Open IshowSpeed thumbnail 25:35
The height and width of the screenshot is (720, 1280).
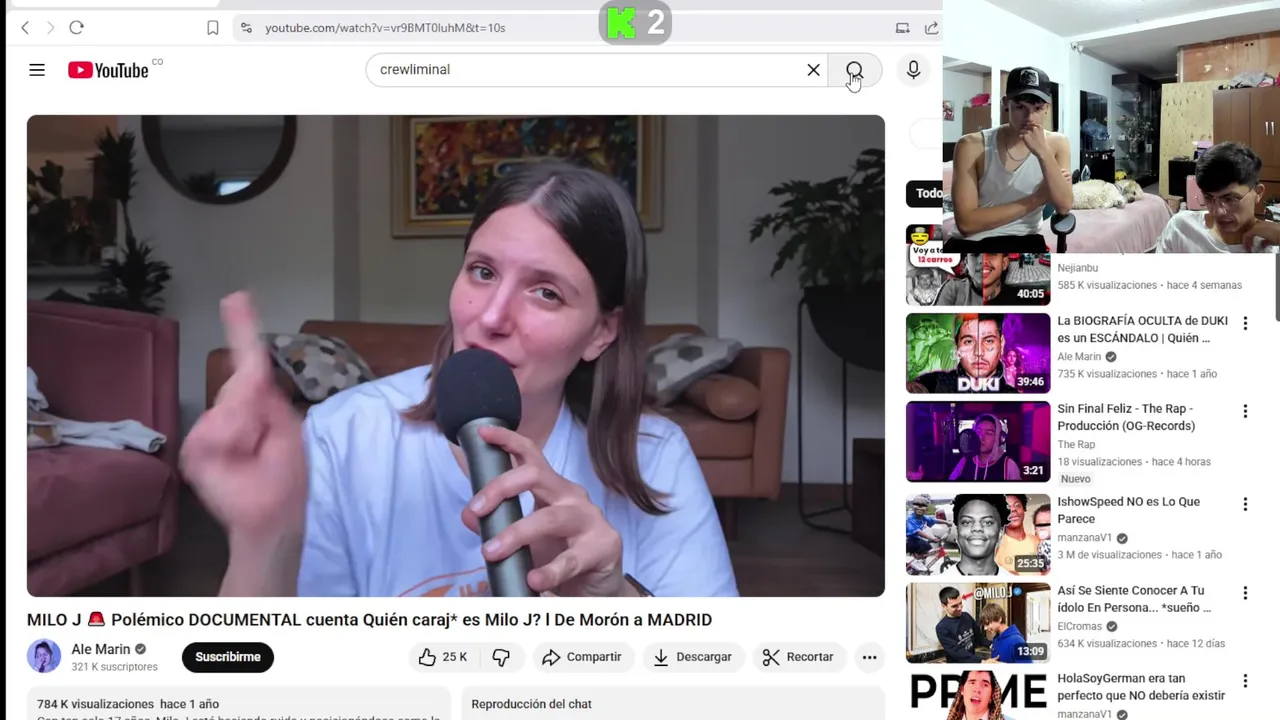pos(978,534)
